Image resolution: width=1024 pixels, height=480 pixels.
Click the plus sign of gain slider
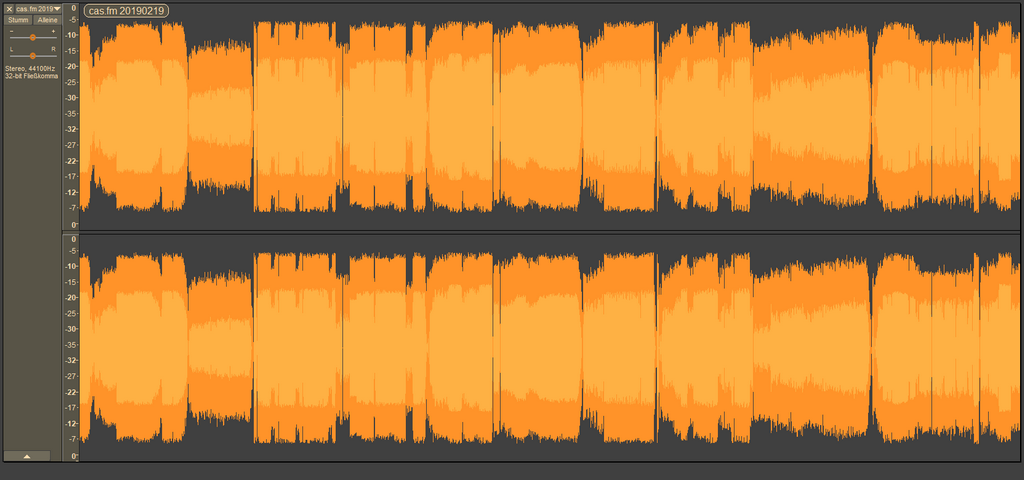pos(54,31)
